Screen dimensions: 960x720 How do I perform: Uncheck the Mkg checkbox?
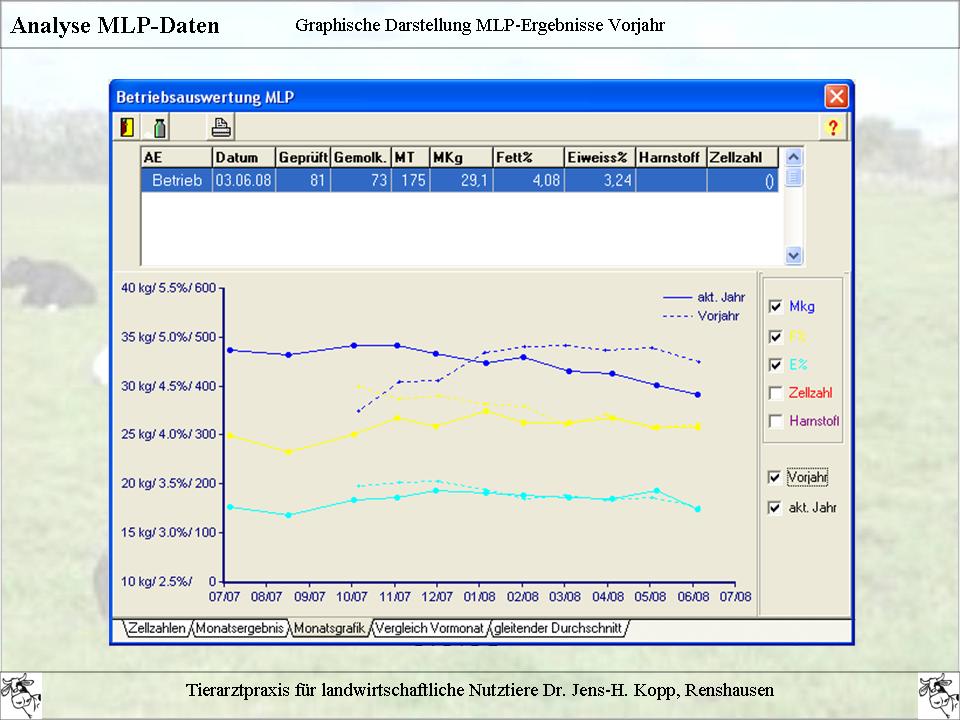(x=775, y=306)
